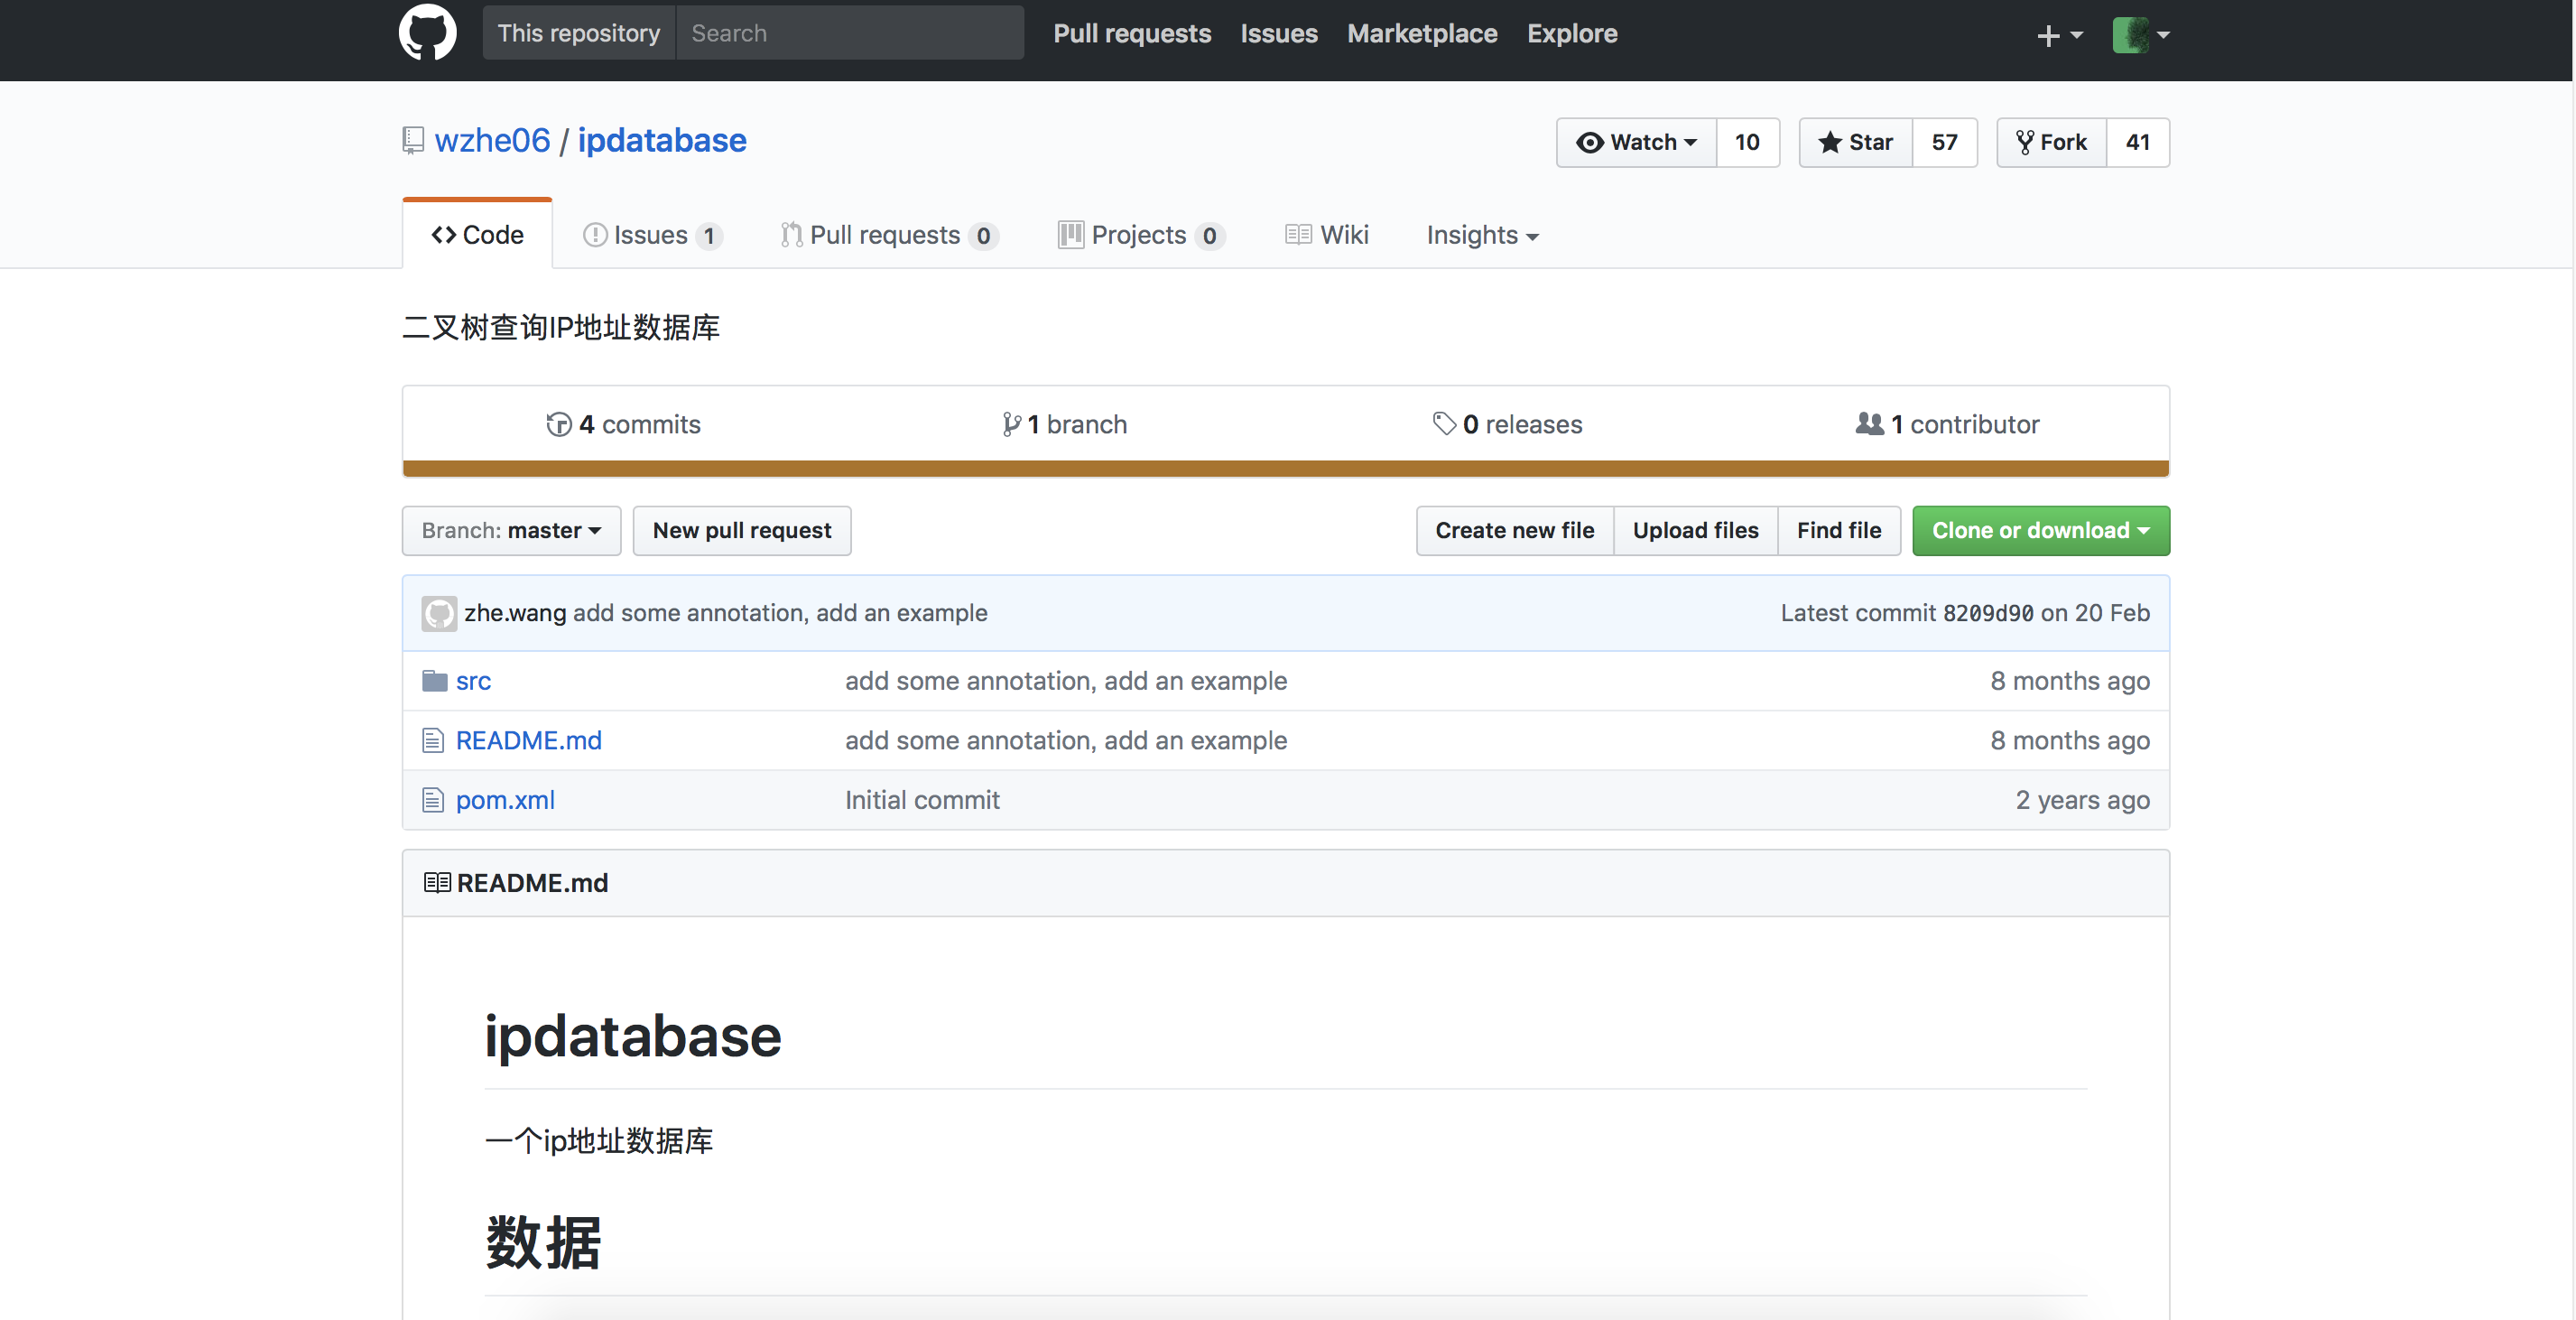Expand the Branch: master selector

(511, 530)
